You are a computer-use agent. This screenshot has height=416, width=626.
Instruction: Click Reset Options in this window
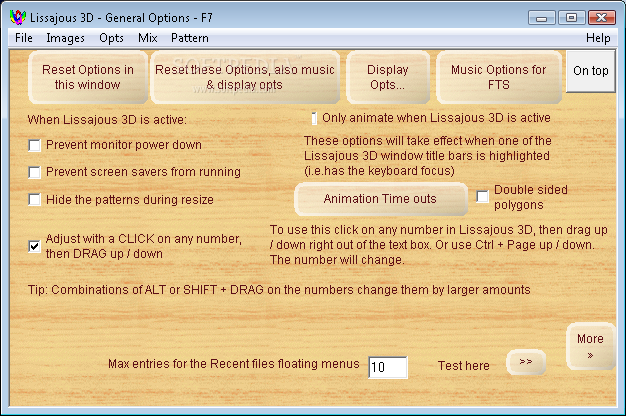88,77
